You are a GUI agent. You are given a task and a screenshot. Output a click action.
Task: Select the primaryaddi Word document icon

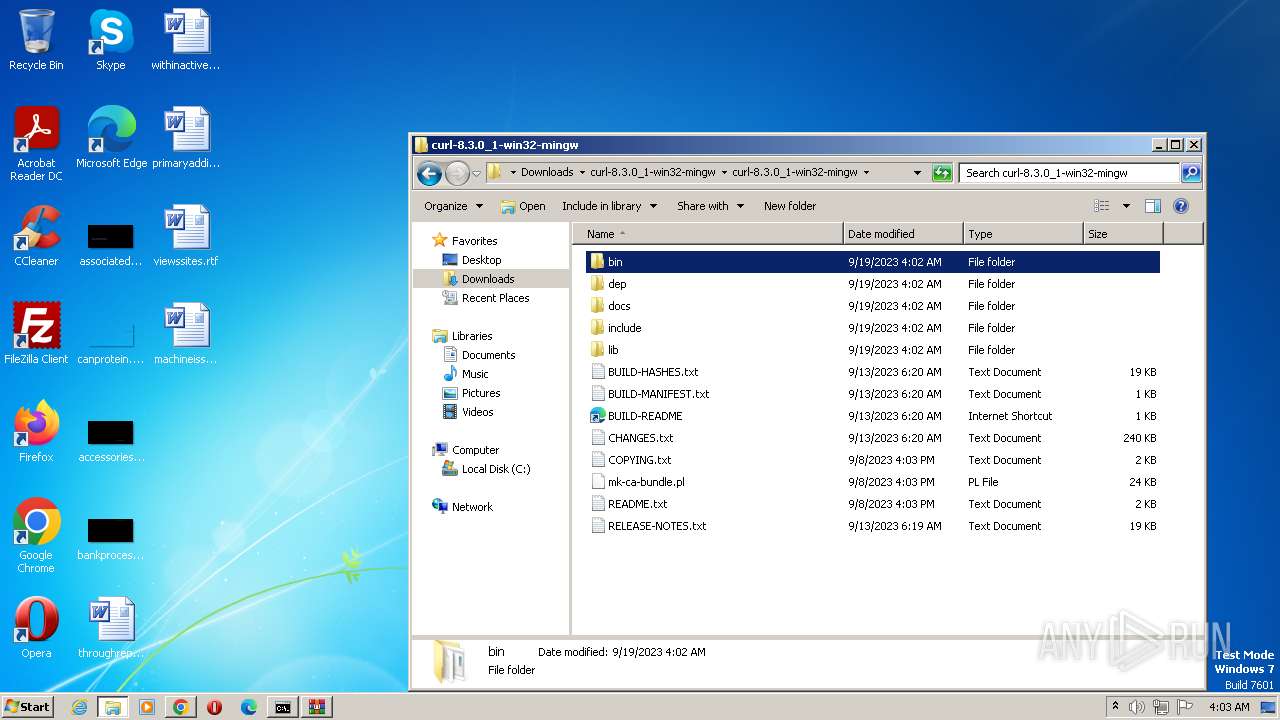186,138
